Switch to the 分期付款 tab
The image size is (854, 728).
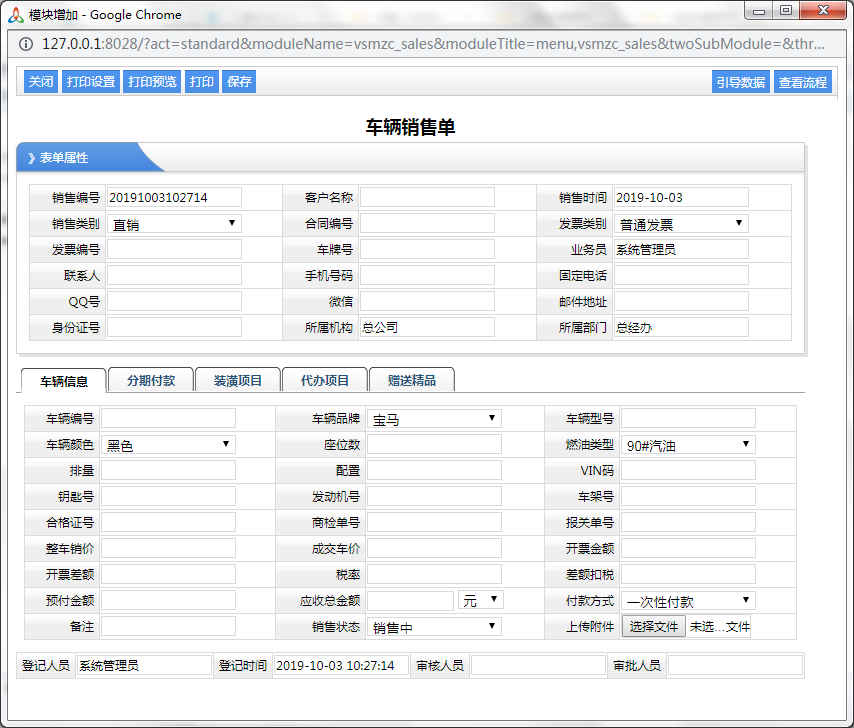[150, 380]
